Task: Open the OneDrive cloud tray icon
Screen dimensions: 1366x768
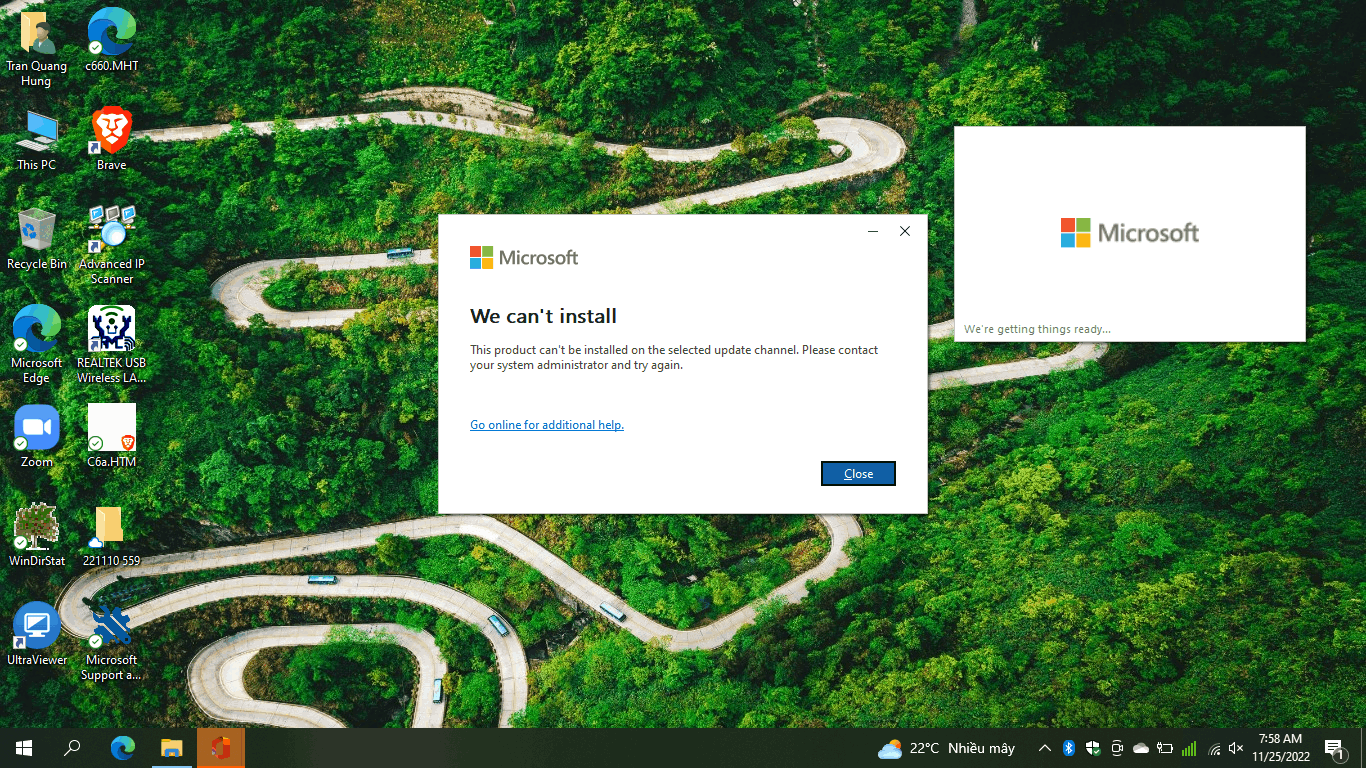Action: (1141, 748)
